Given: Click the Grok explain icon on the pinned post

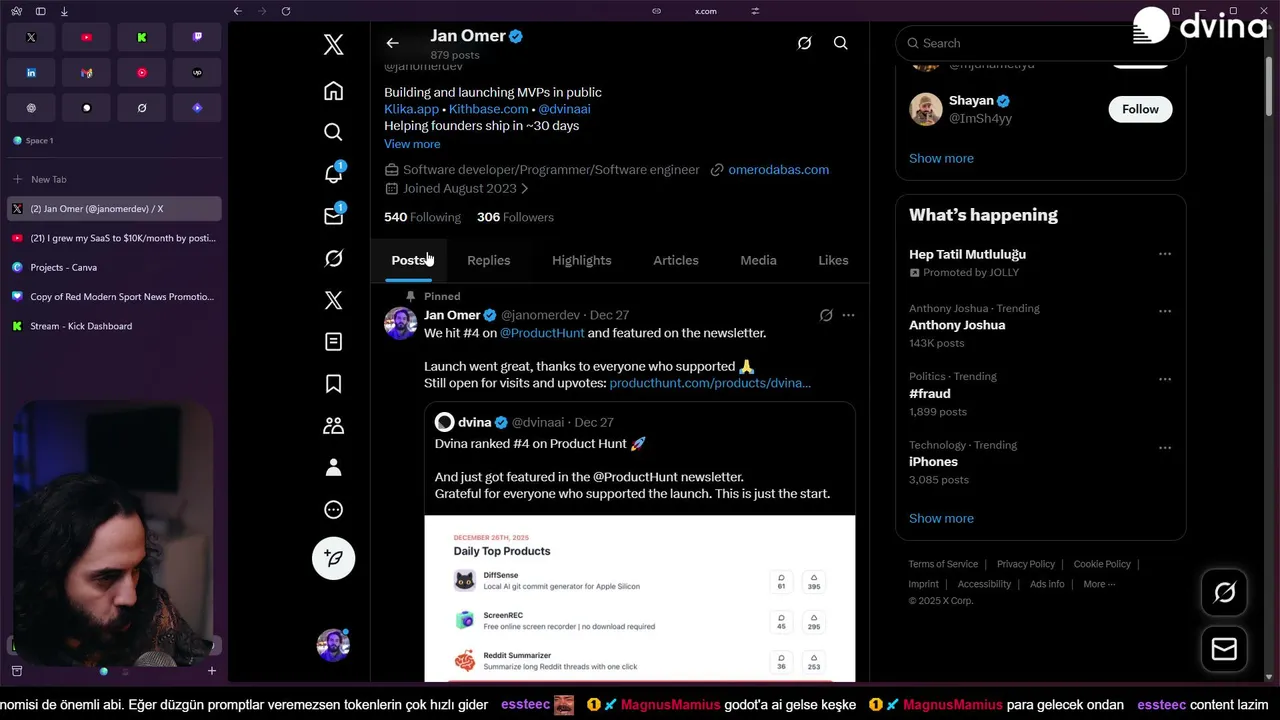Looking at the screenshot, I should (x=826, y=315).
